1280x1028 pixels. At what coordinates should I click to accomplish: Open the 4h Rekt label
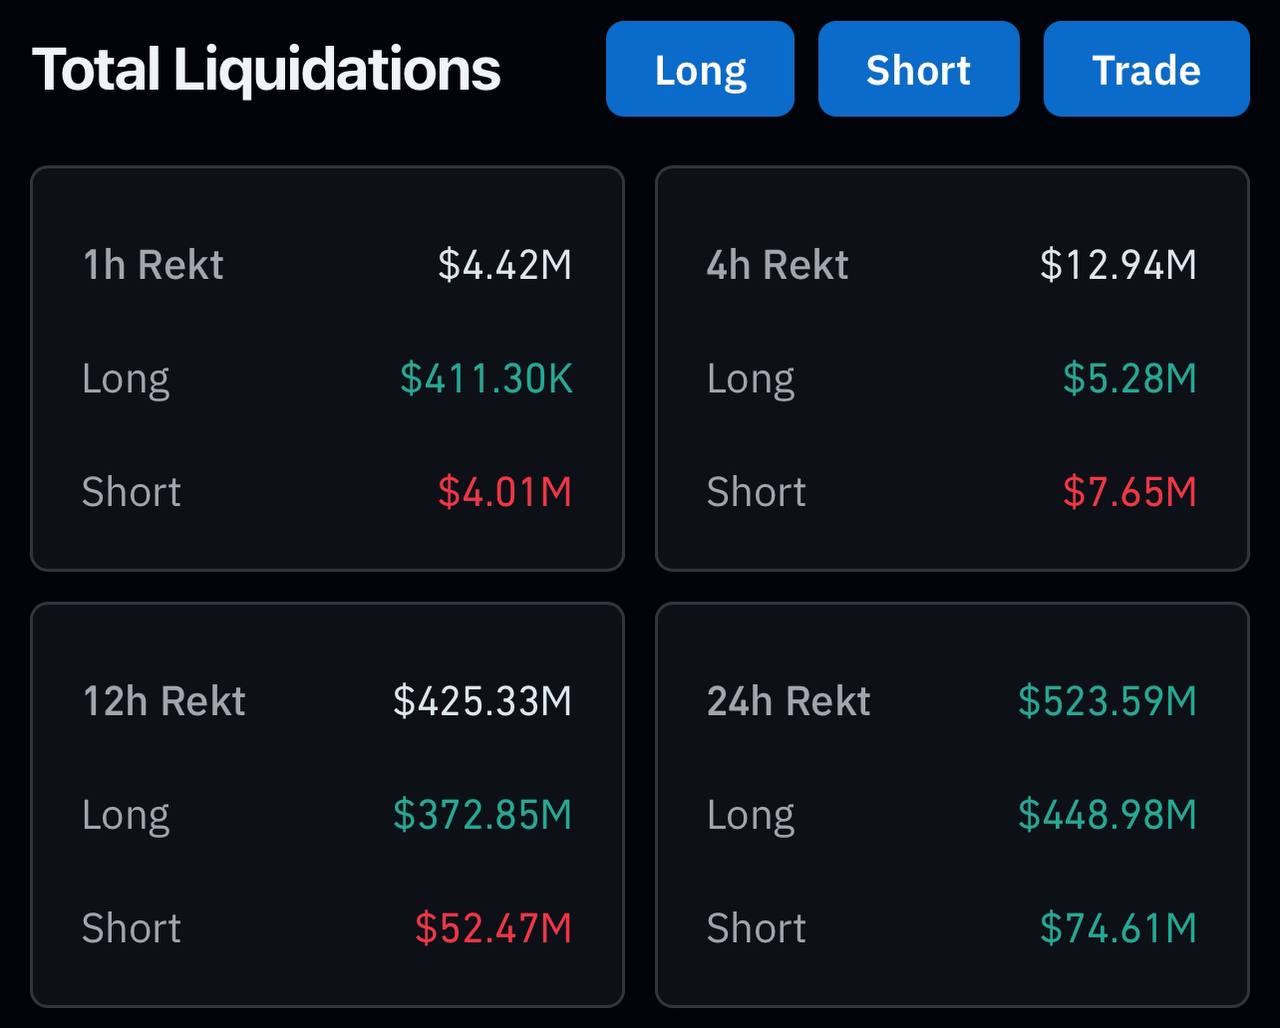pyautogui.click(x=777, y=265)
